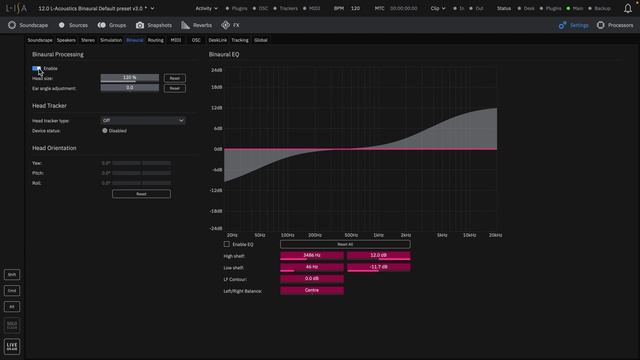Switch to the Simulation settings tab

pyautogui.click(x=111, y=40)
